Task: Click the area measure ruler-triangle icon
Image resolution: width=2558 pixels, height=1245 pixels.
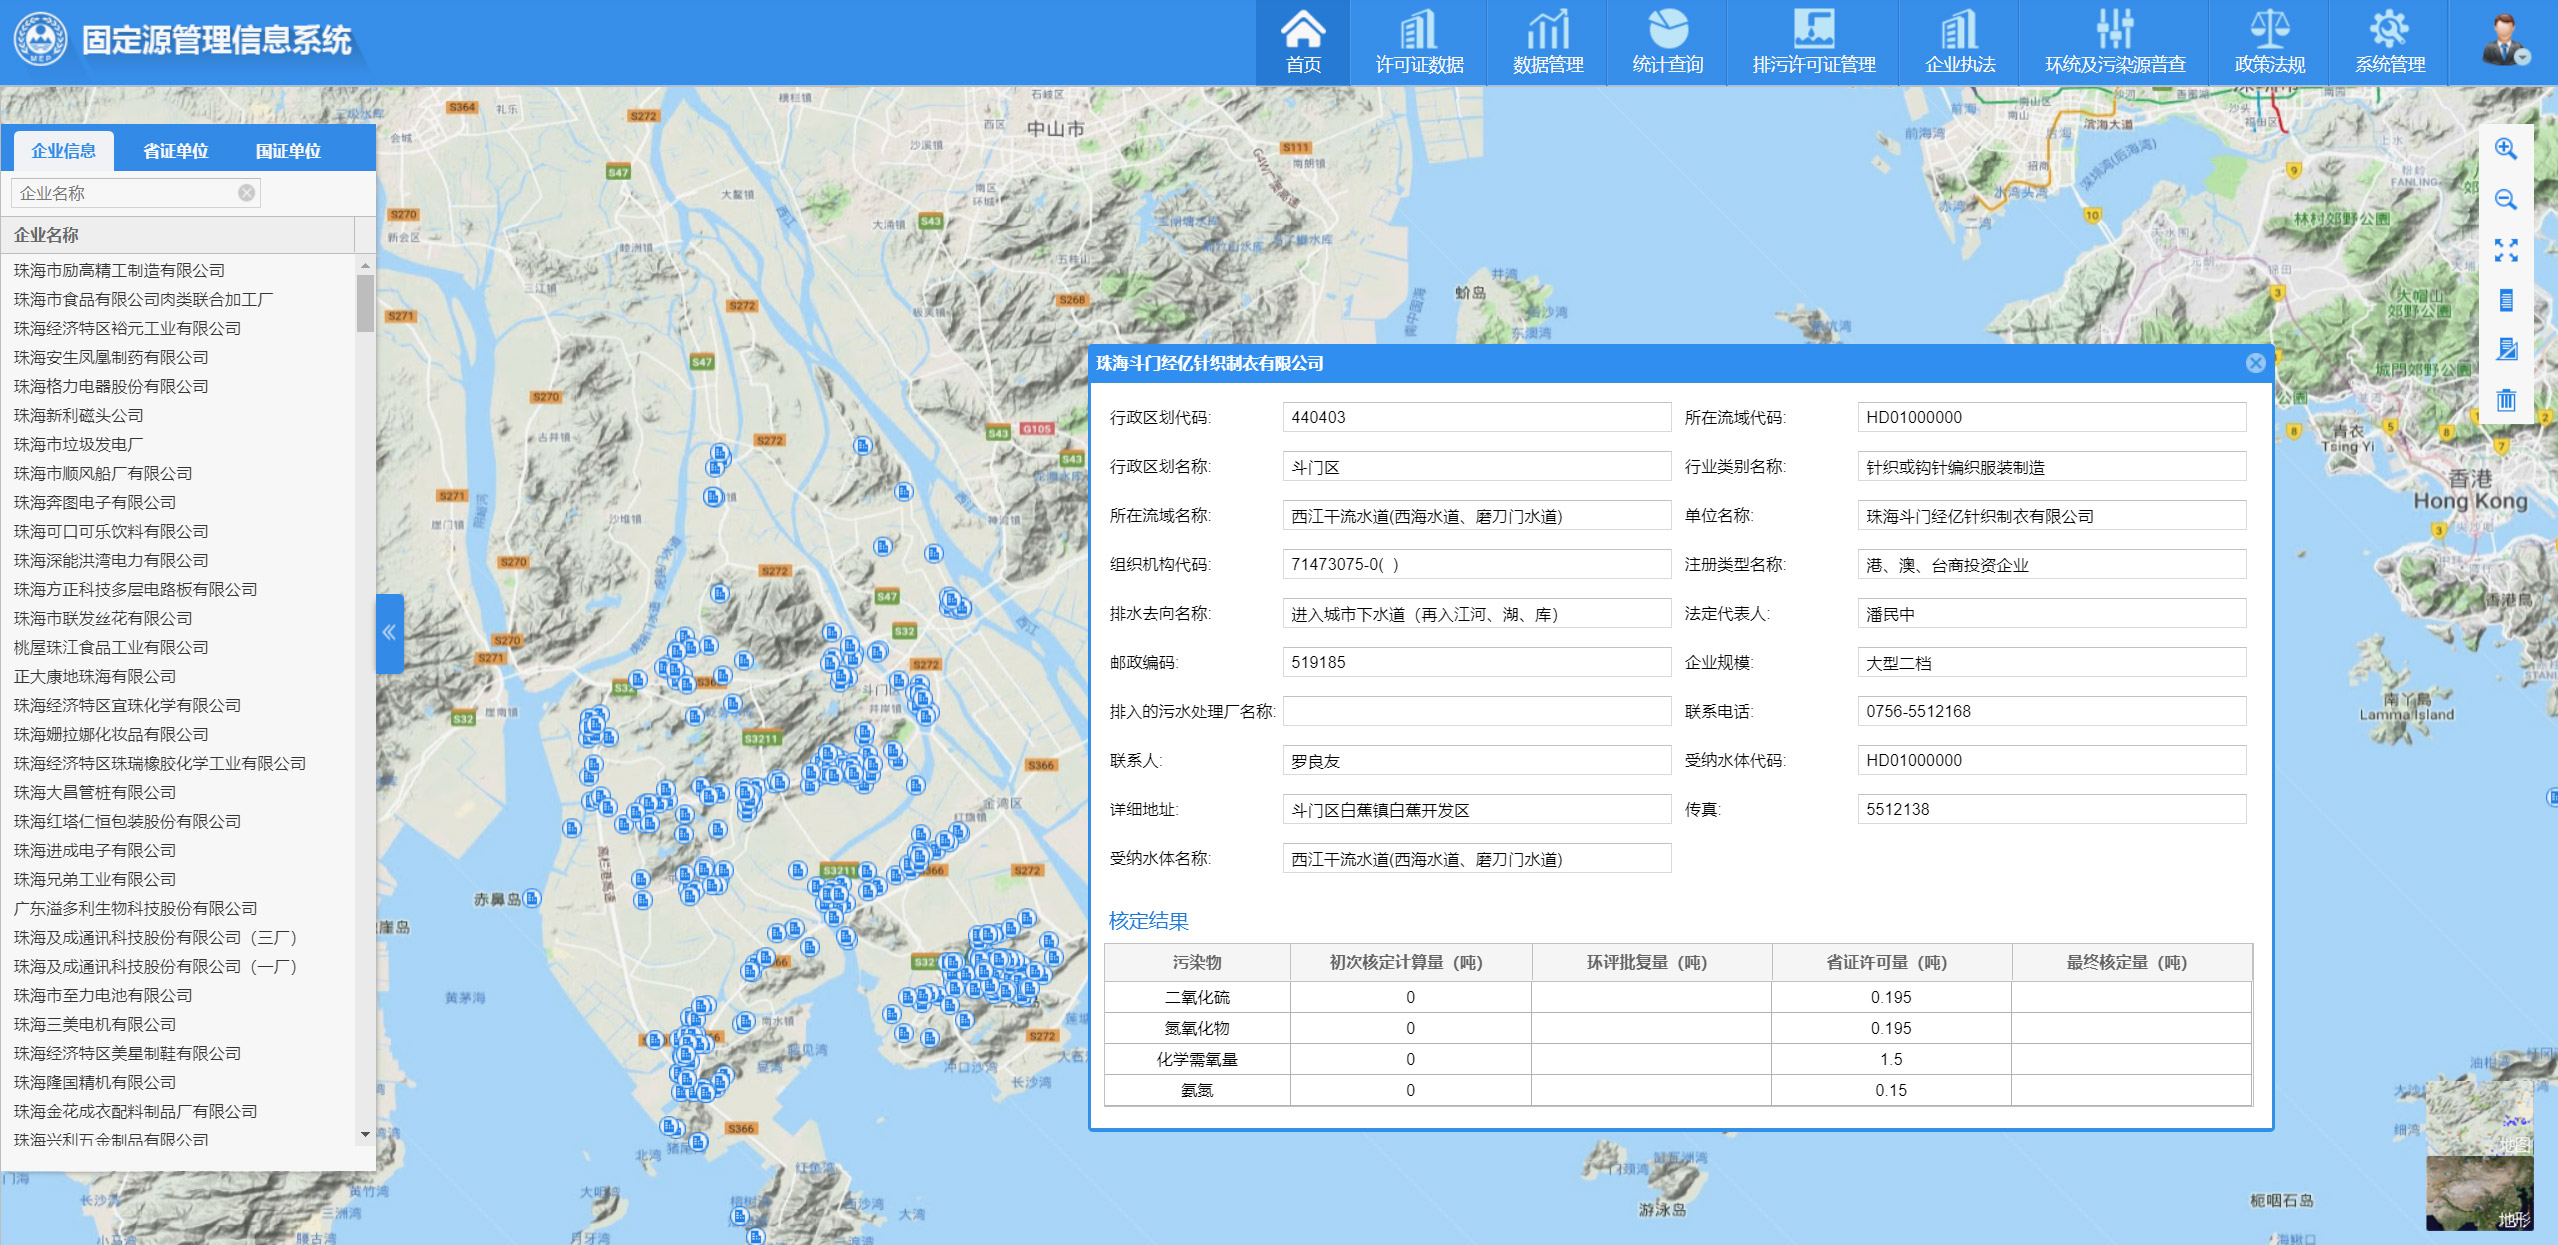Action: pos(2505,349)
